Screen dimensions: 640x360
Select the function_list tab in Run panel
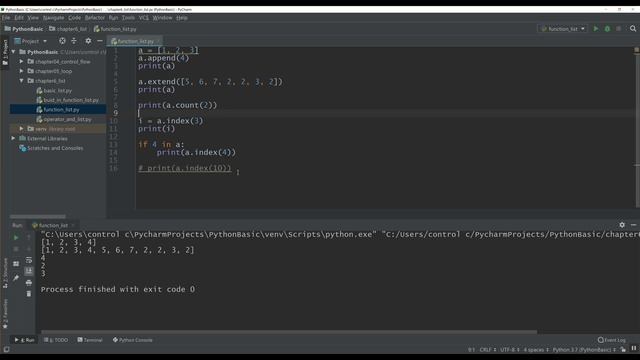pyautogui.click(x=53, y=225)
